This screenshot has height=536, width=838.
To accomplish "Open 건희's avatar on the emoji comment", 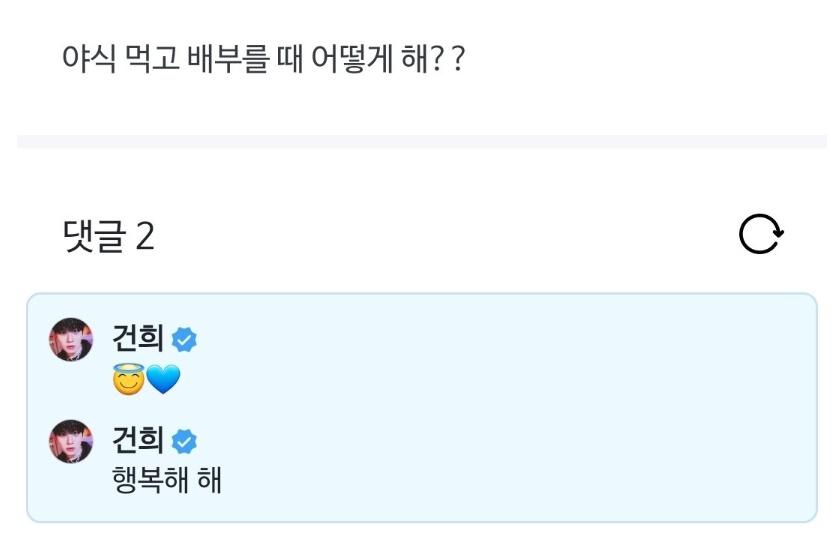I will (71, 340).
